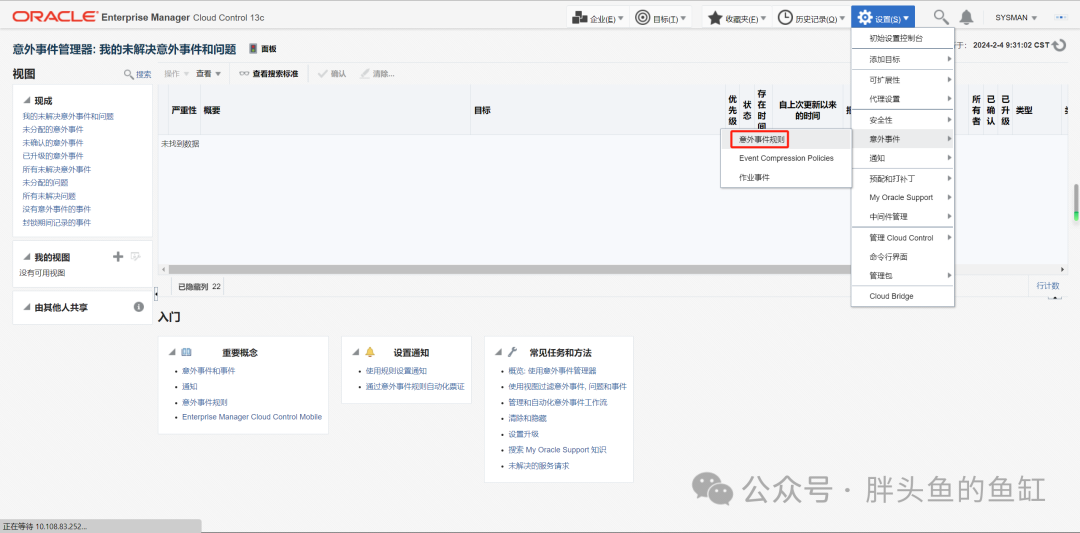Expand the My Oracle Support submenu
The image size is (1080, 533).
click(903, 198)
